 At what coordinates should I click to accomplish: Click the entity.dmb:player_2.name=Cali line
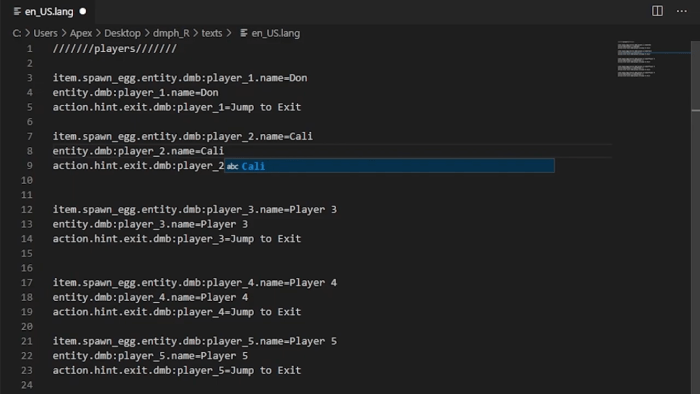tap(138, 151)
